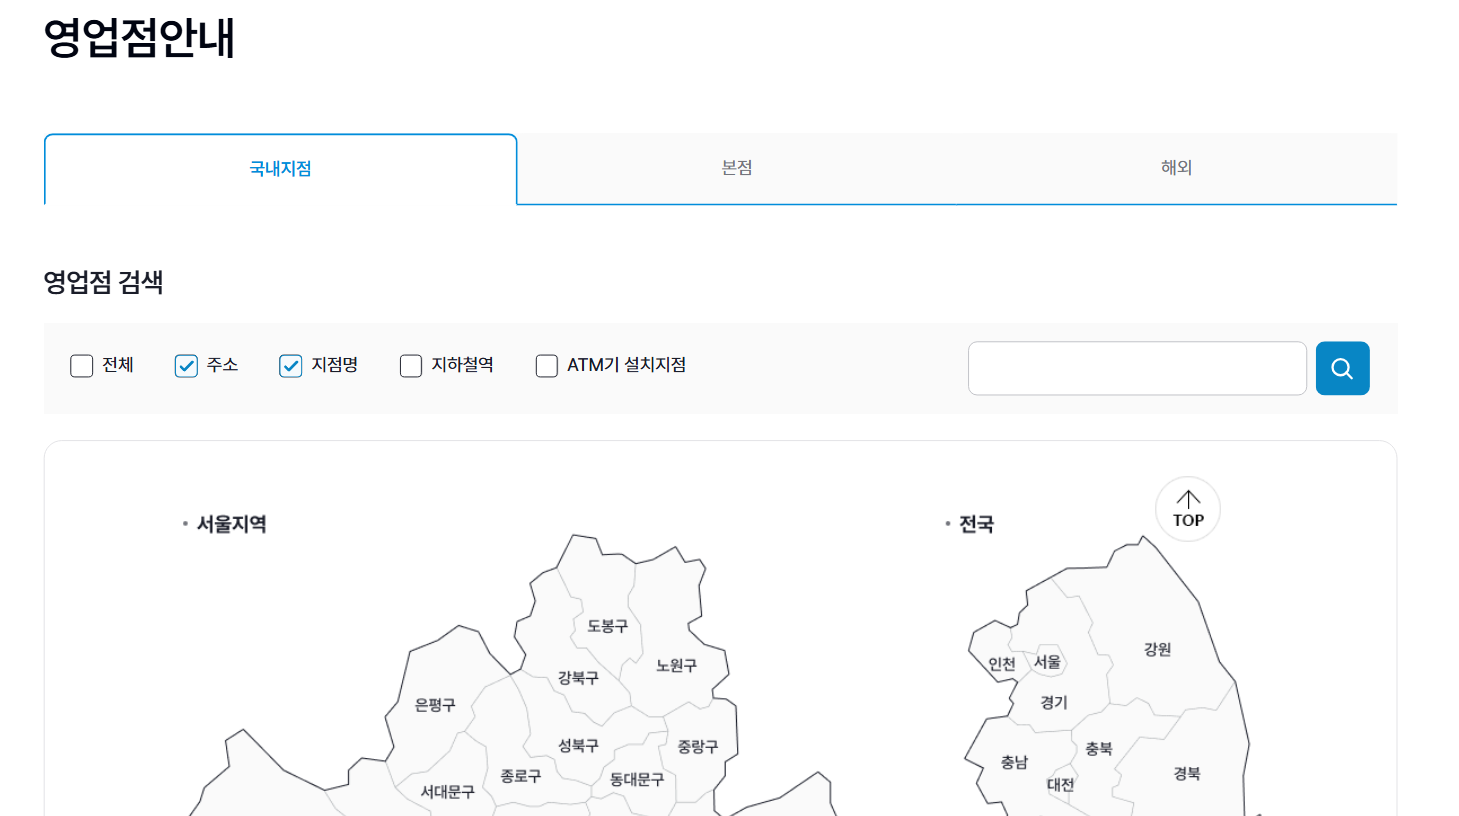Uncheck the 주소 checkbox
1459x816 pixels.
[x=185, y=366]
